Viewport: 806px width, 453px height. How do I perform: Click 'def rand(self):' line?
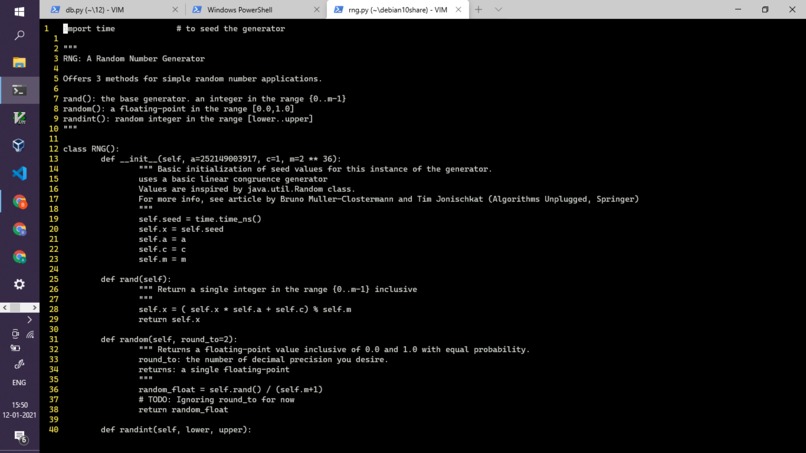coord(136,279)
